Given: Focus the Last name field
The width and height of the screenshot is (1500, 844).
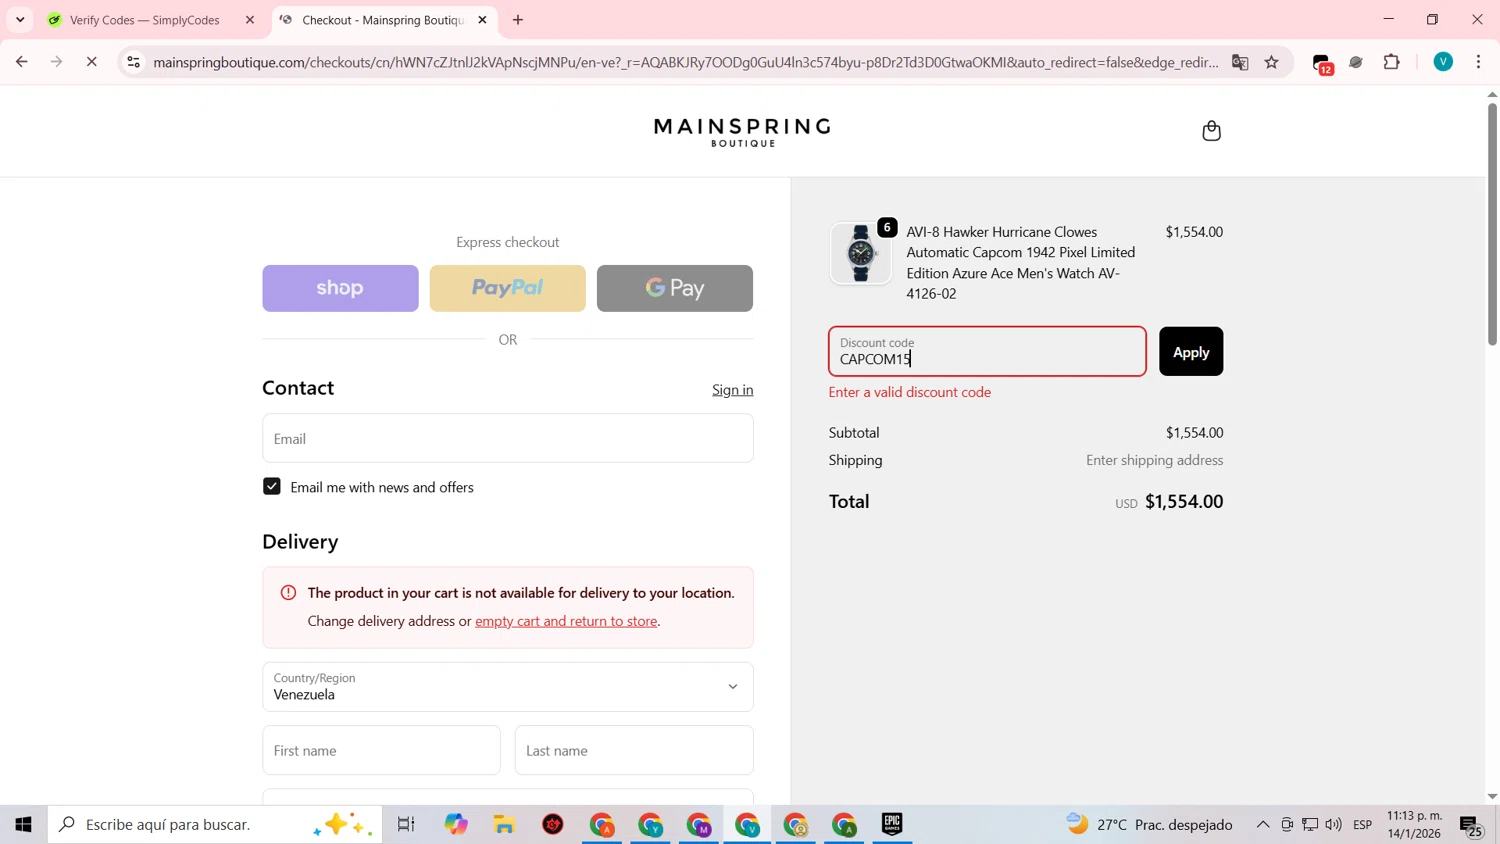Looking at the screenshot, I should coord(634,750).
